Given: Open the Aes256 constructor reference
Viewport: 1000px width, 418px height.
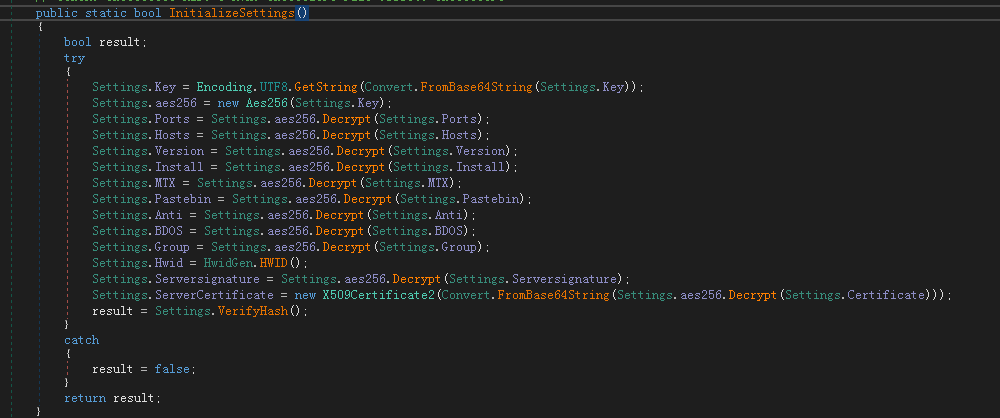Looking at the screenshot, I should coord(267,103).
